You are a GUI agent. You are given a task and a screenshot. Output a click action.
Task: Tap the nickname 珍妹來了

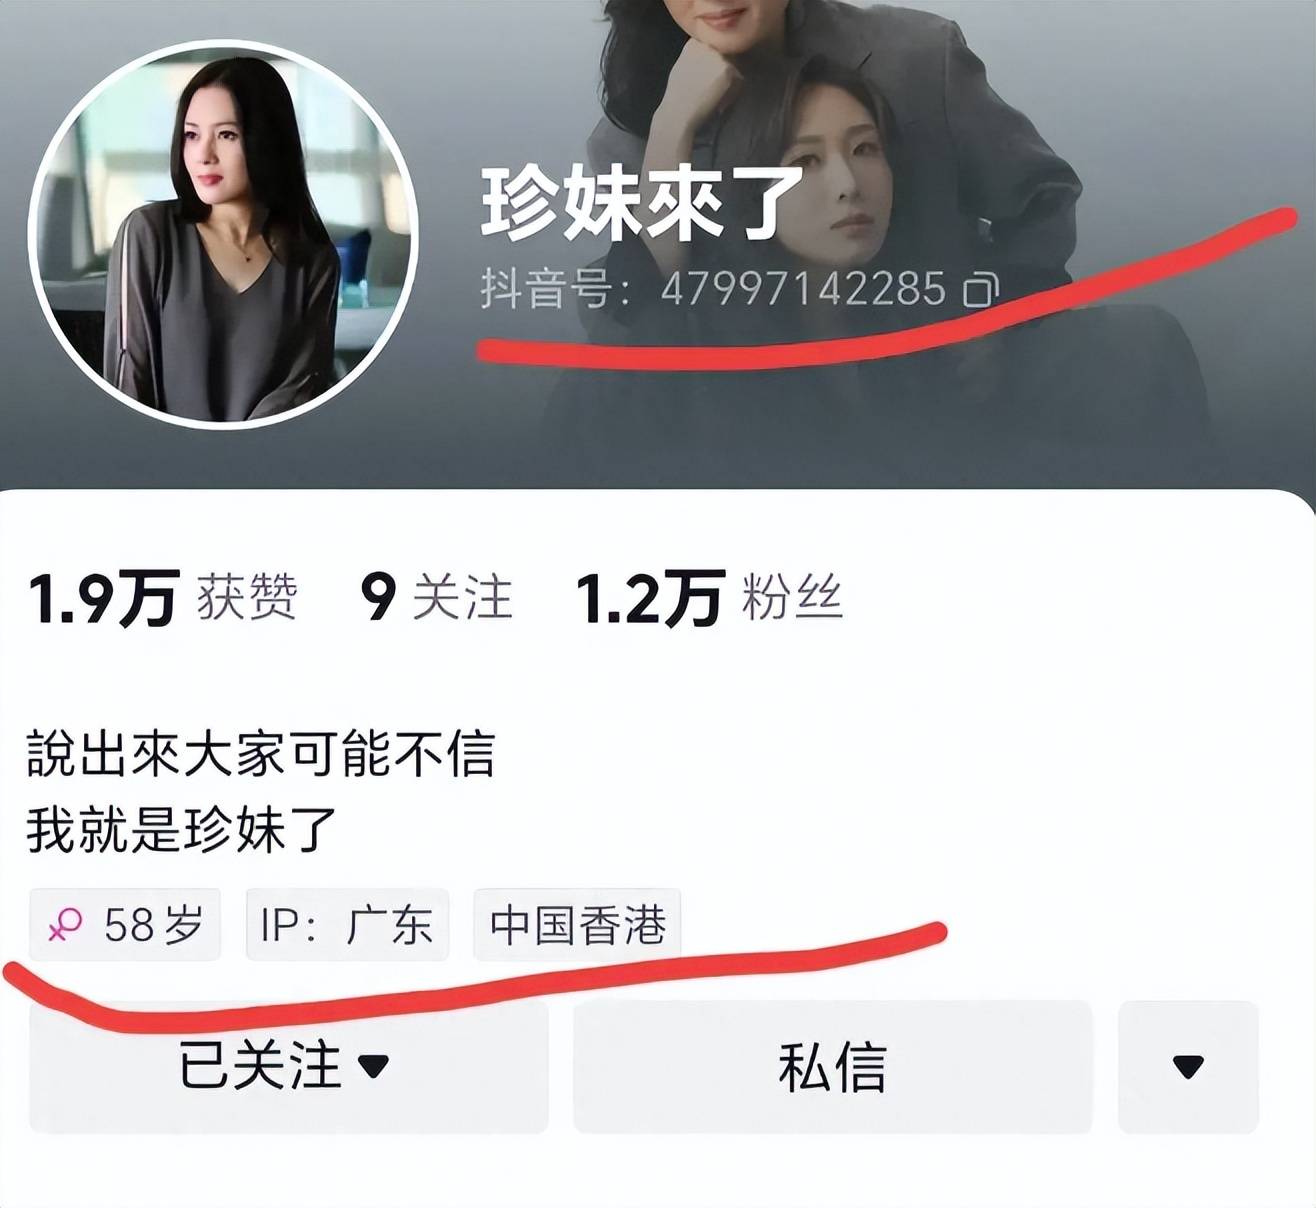[x=643, y=204]
